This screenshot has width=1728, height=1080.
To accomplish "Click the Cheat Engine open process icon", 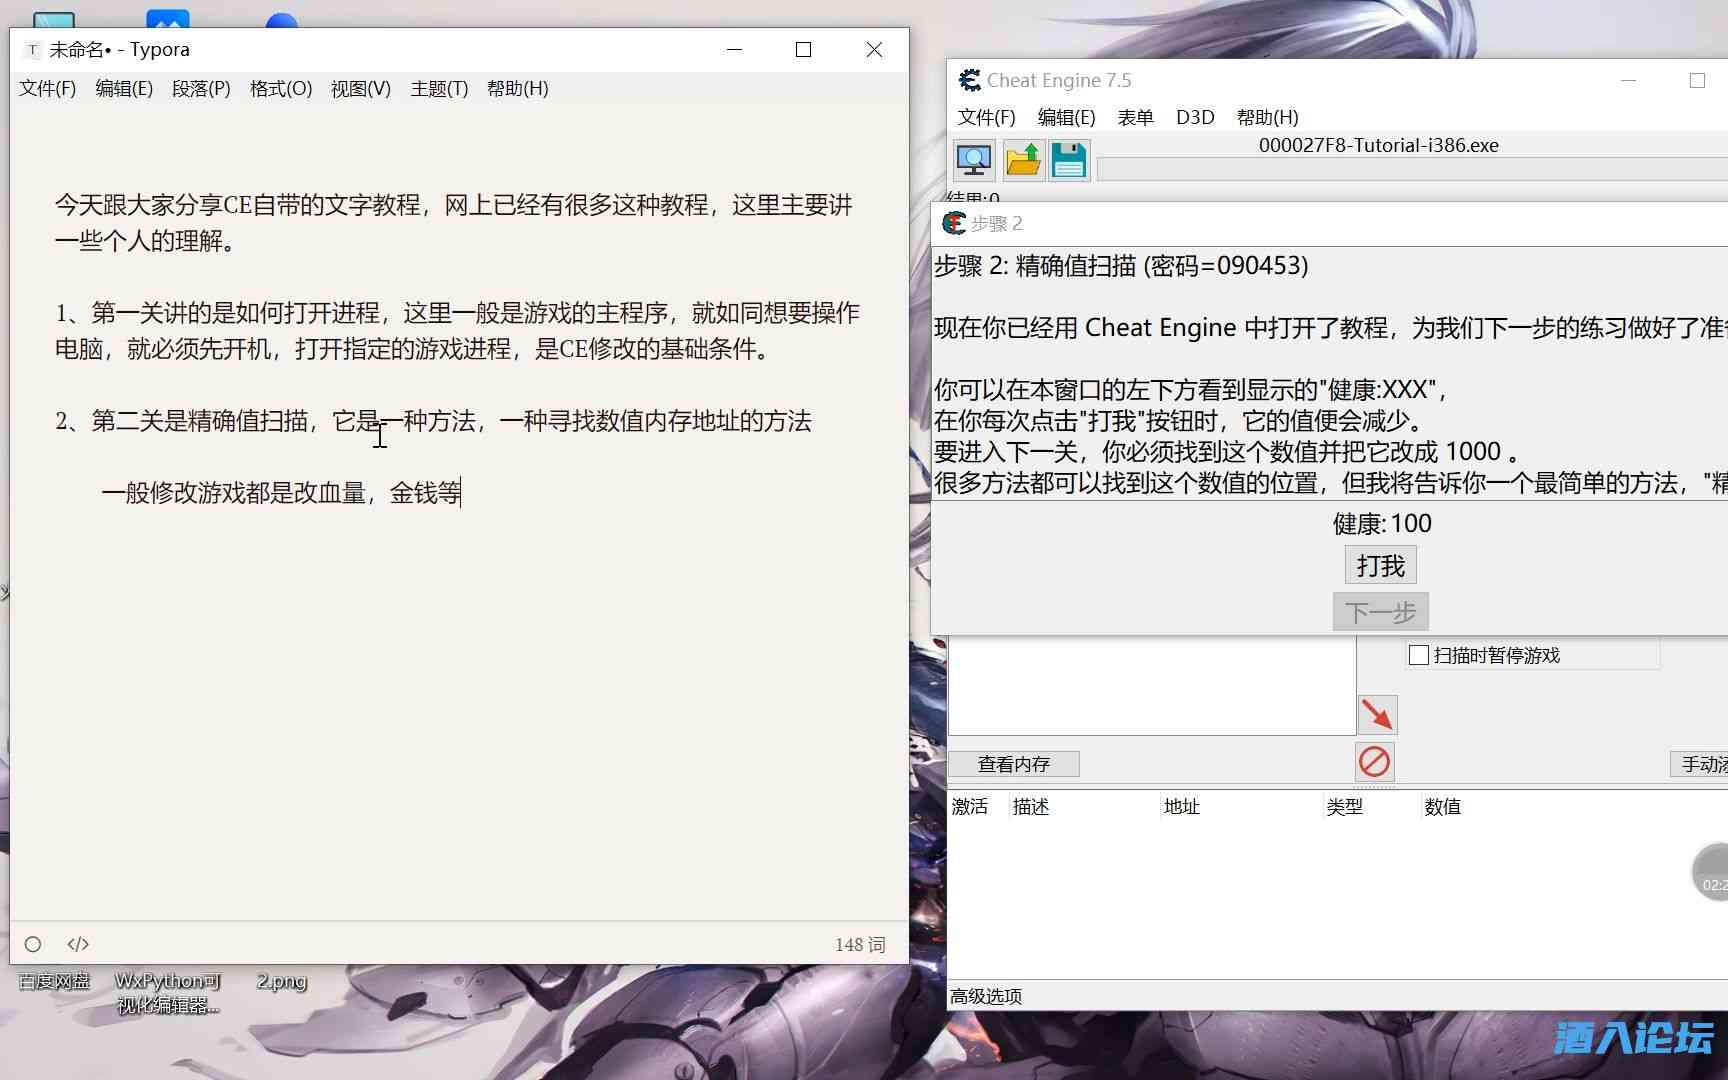I will click(974, 161).
